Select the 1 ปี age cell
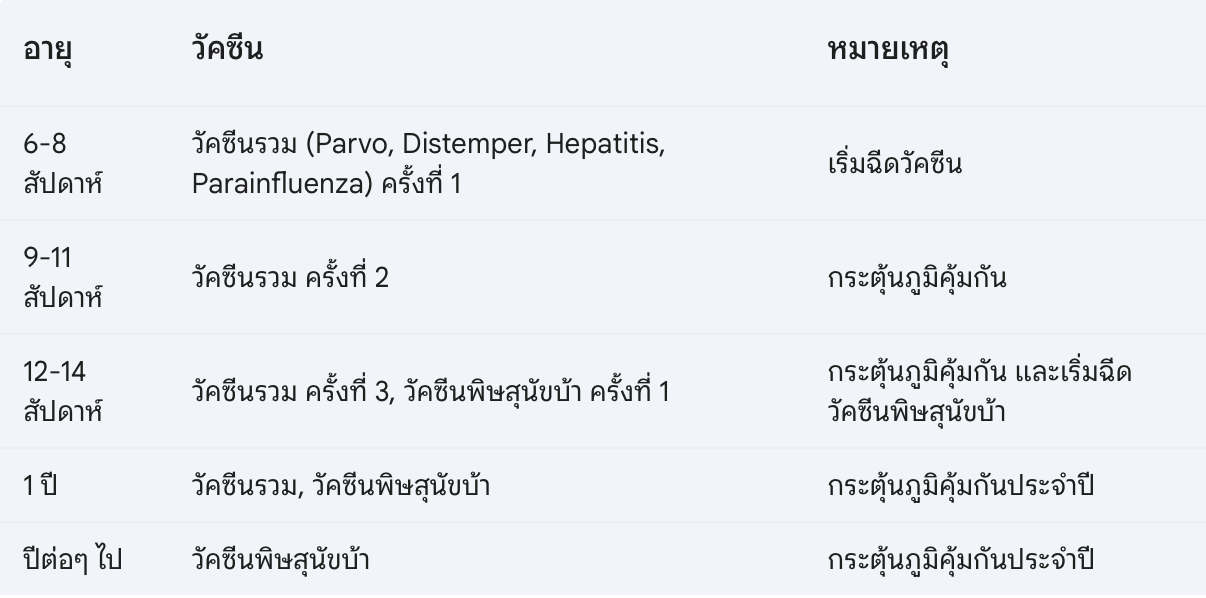 (x=41, y=486)
